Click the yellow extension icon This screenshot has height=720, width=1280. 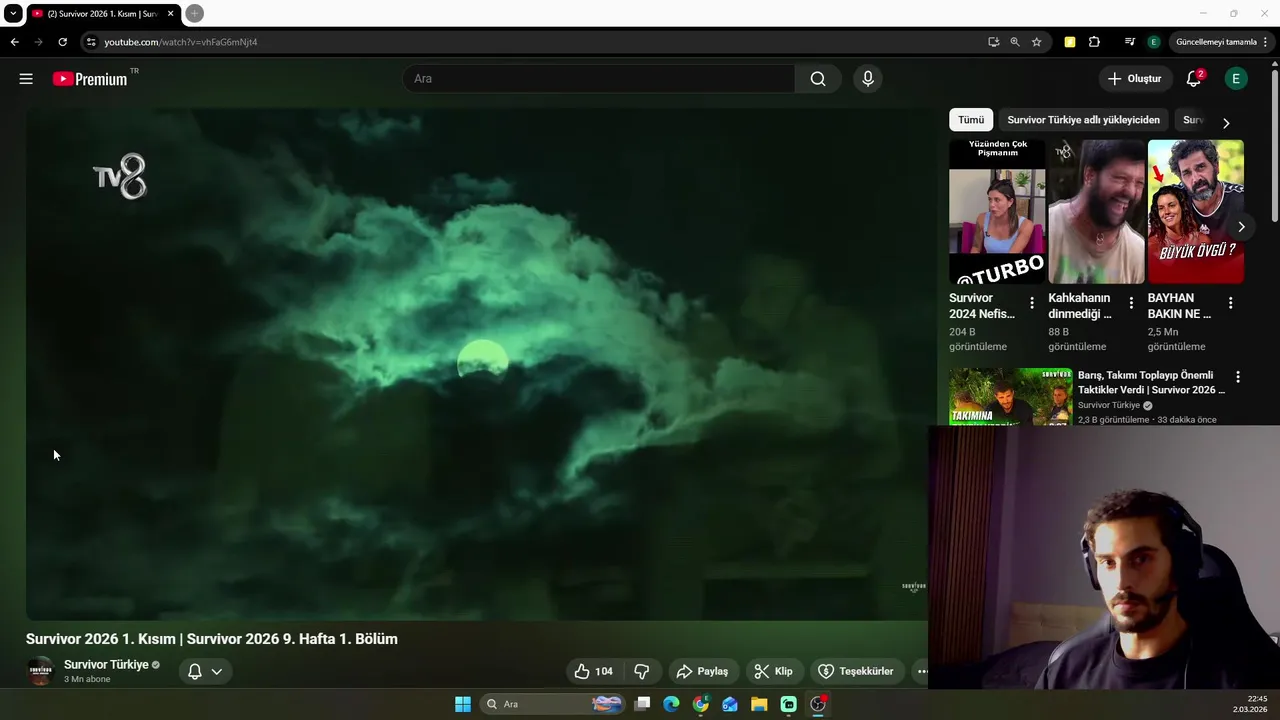point(1070,42)
